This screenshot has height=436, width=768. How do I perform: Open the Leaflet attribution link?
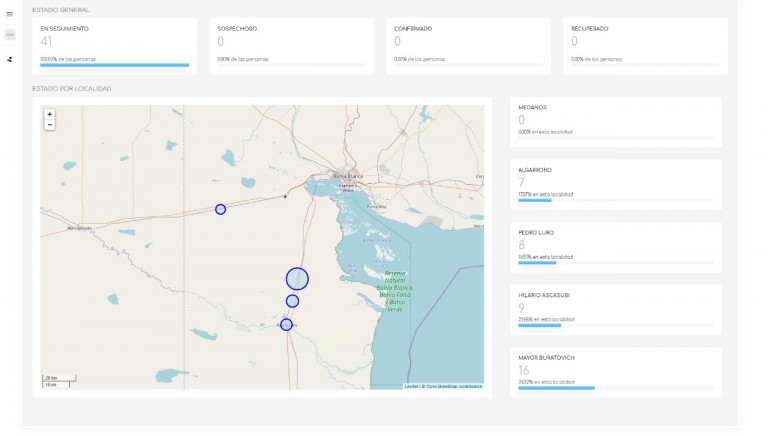click(x=410, y=386)
